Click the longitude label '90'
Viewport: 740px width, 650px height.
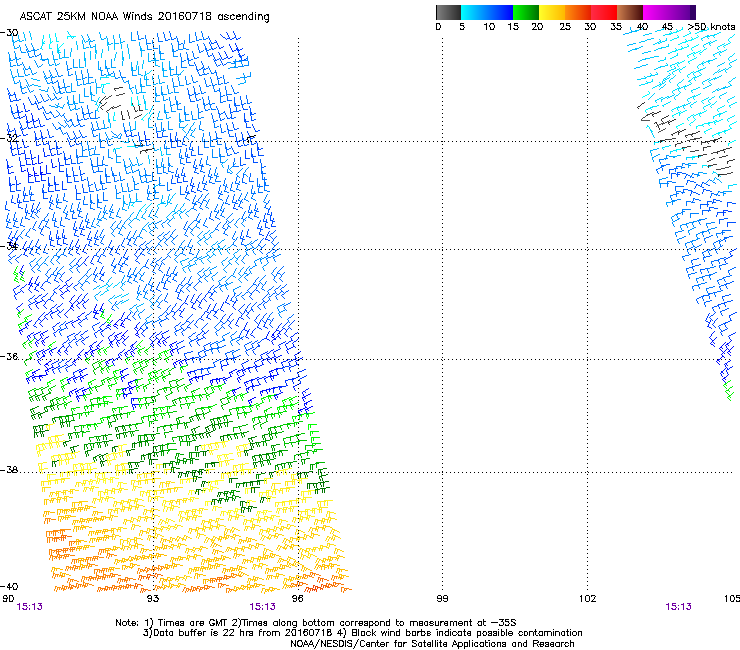click(8, 599)
